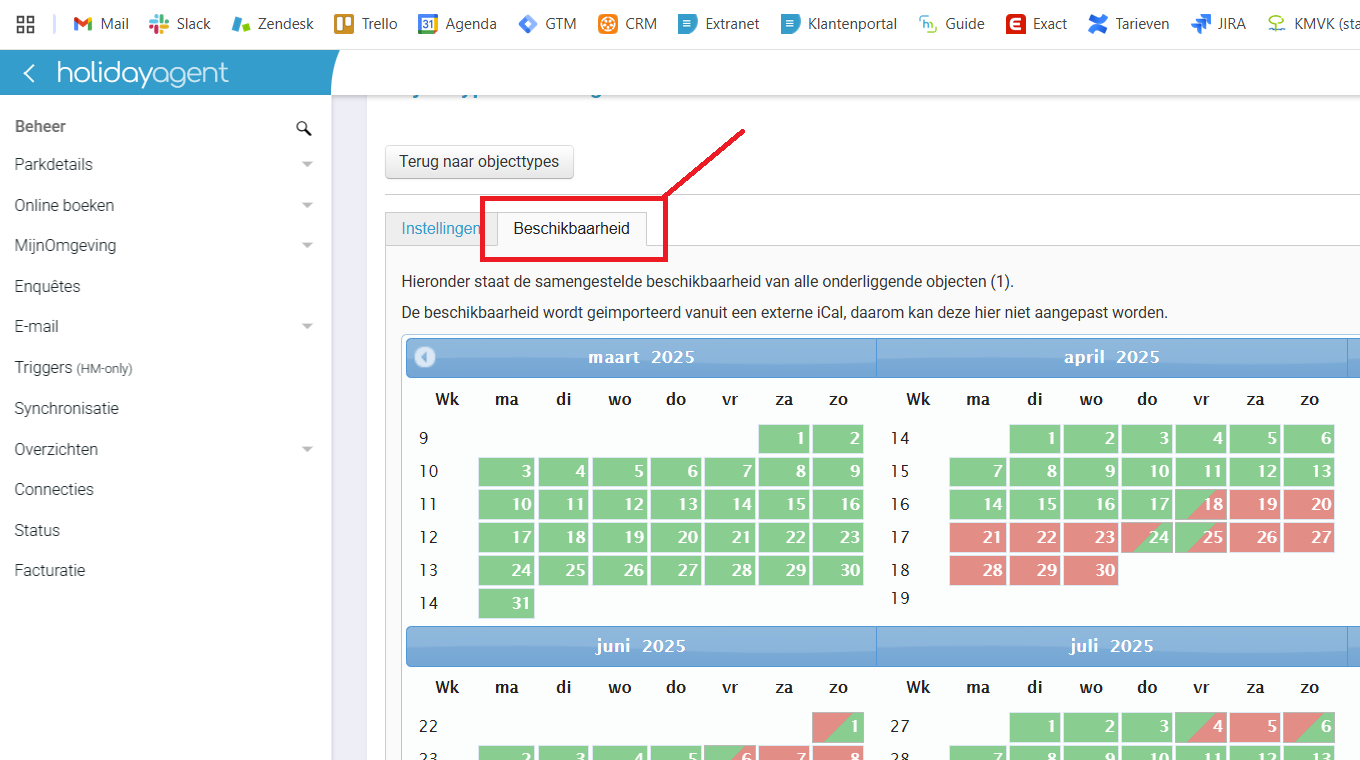Open the Slack bookmark
The height and width of the screenshot is (760, 1360).
180,24
